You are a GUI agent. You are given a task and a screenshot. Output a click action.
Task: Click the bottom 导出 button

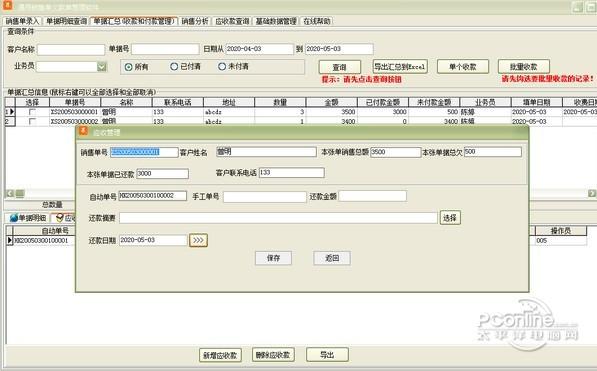pos(327,355)
